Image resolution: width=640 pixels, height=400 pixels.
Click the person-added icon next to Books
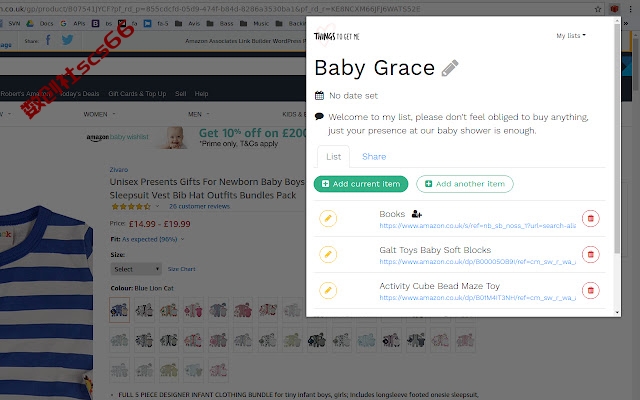tap(416, 214)
